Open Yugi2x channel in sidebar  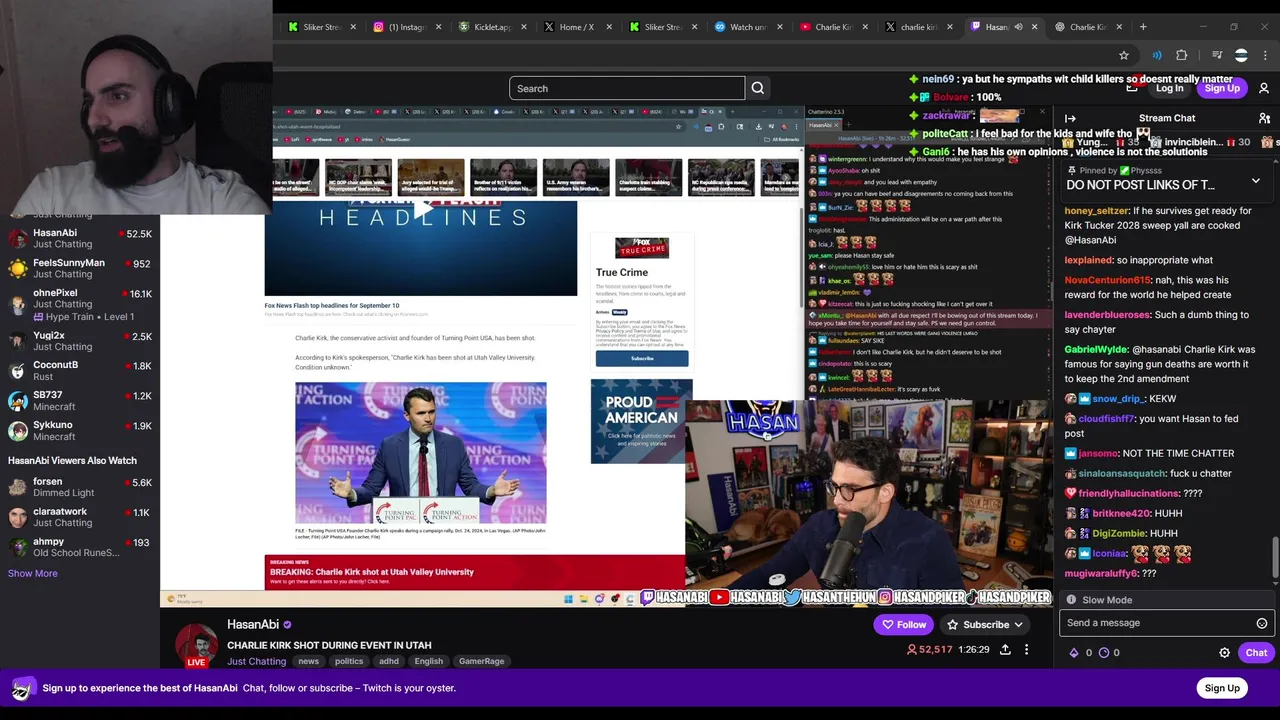coord(80,341)
